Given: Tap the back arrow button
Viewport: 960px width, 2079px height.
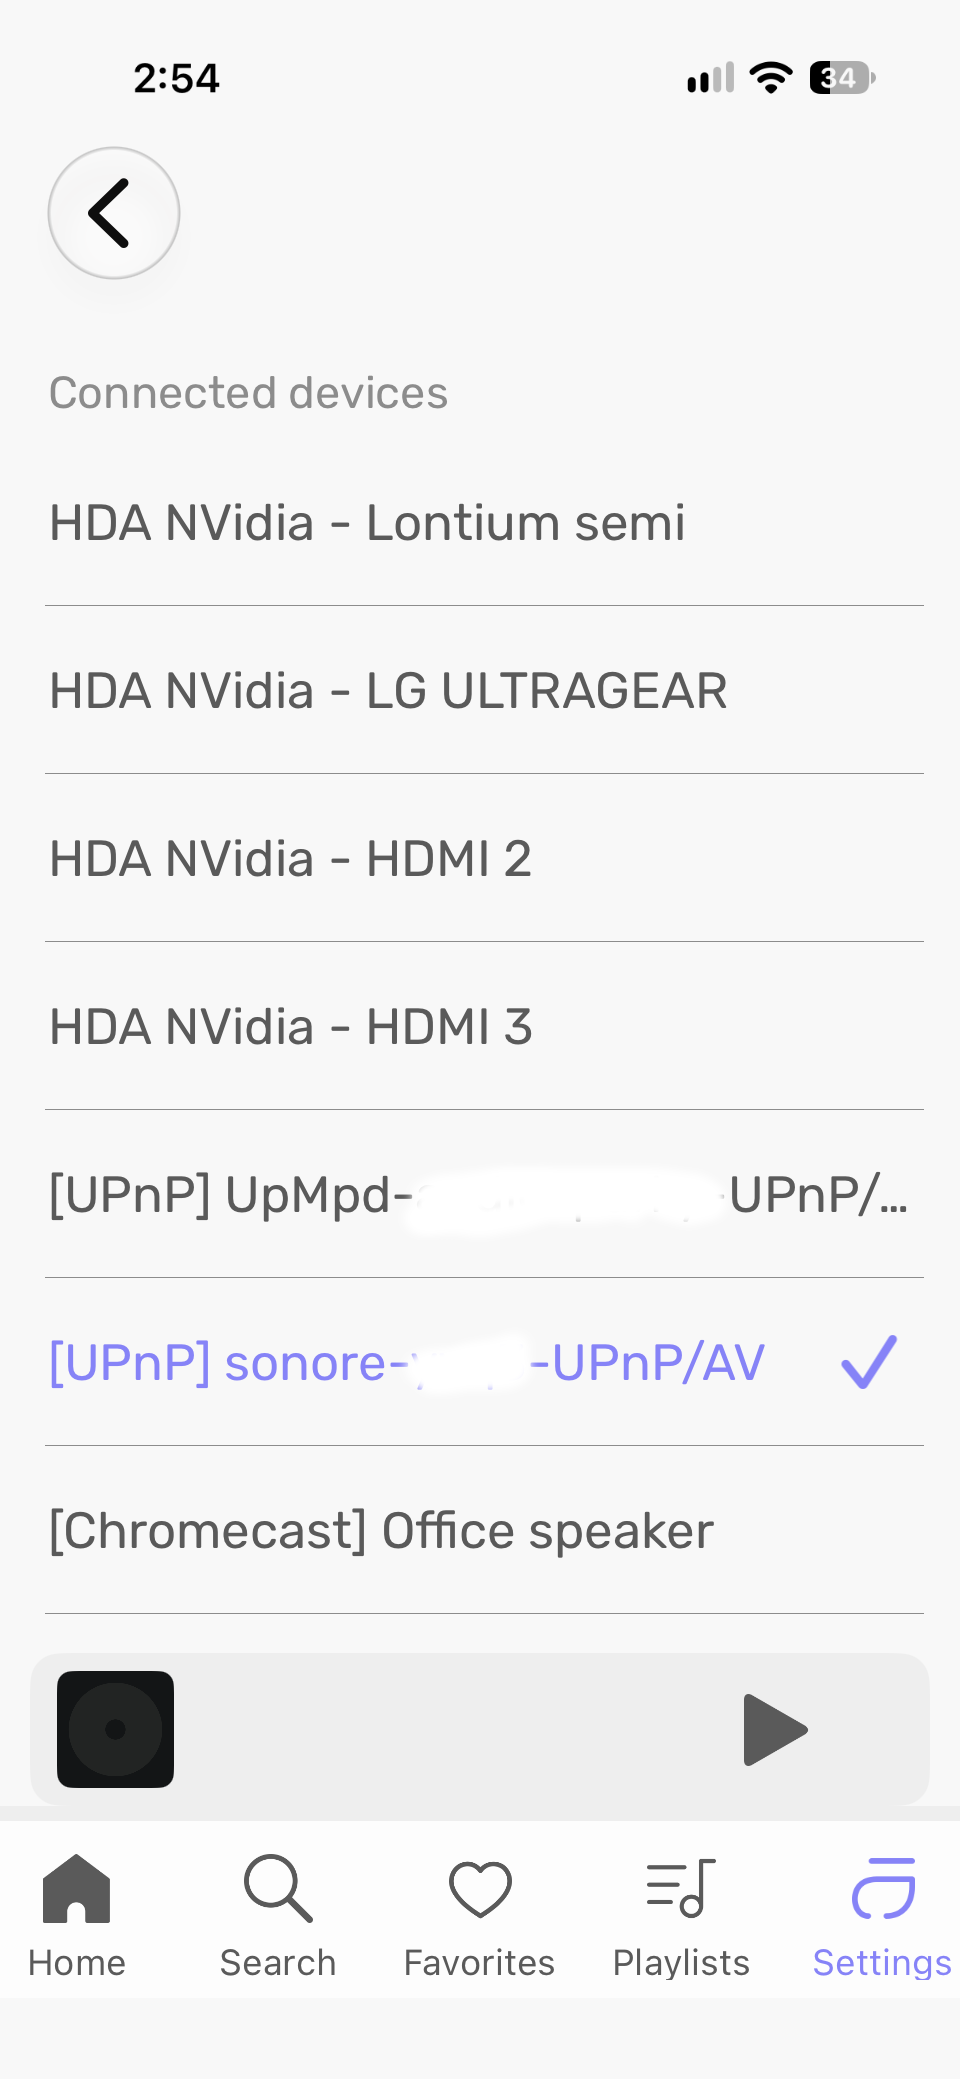Looking at the screenshot, I should tap(114, 213).
